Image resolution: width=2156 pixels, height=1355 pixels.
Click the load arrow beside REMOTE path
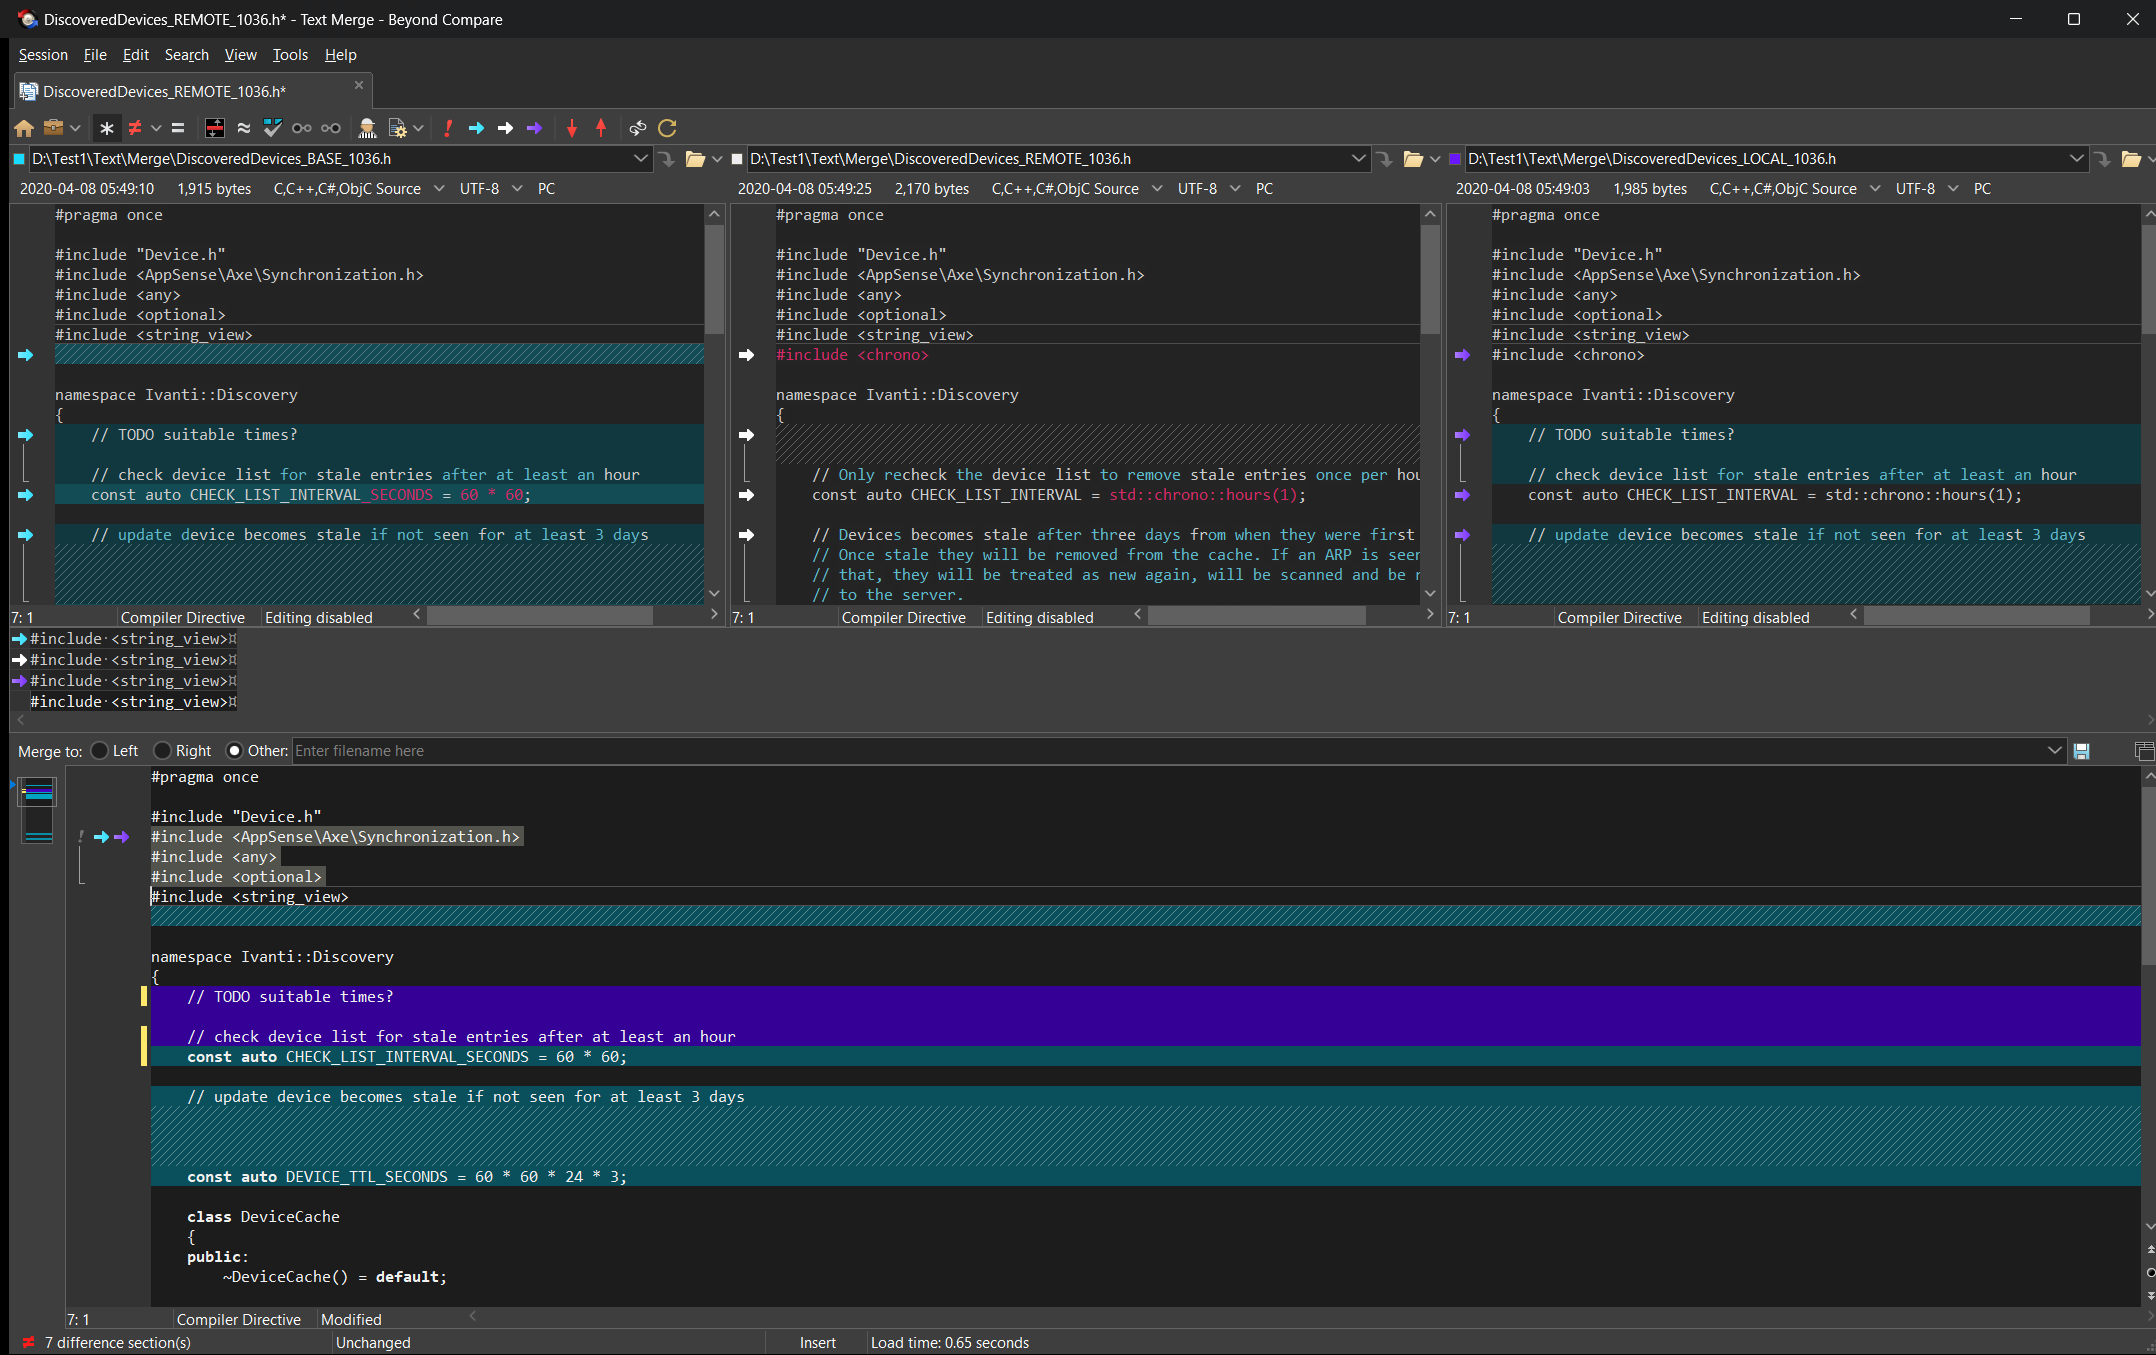pyautogui.click(x=1385, y=159)
